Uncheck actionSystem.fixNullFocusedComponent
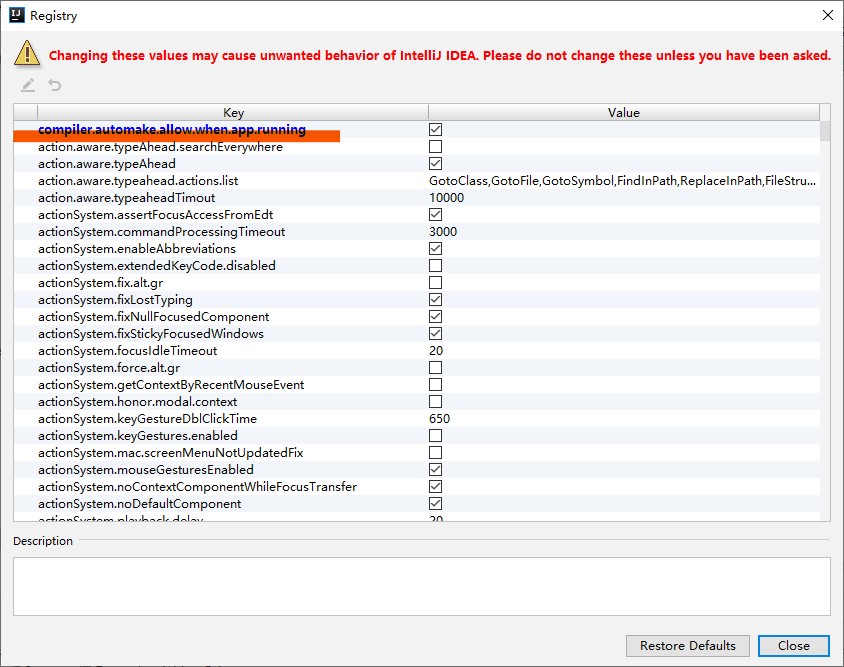This screenshot has height=667, width=844. pos(435,317)
